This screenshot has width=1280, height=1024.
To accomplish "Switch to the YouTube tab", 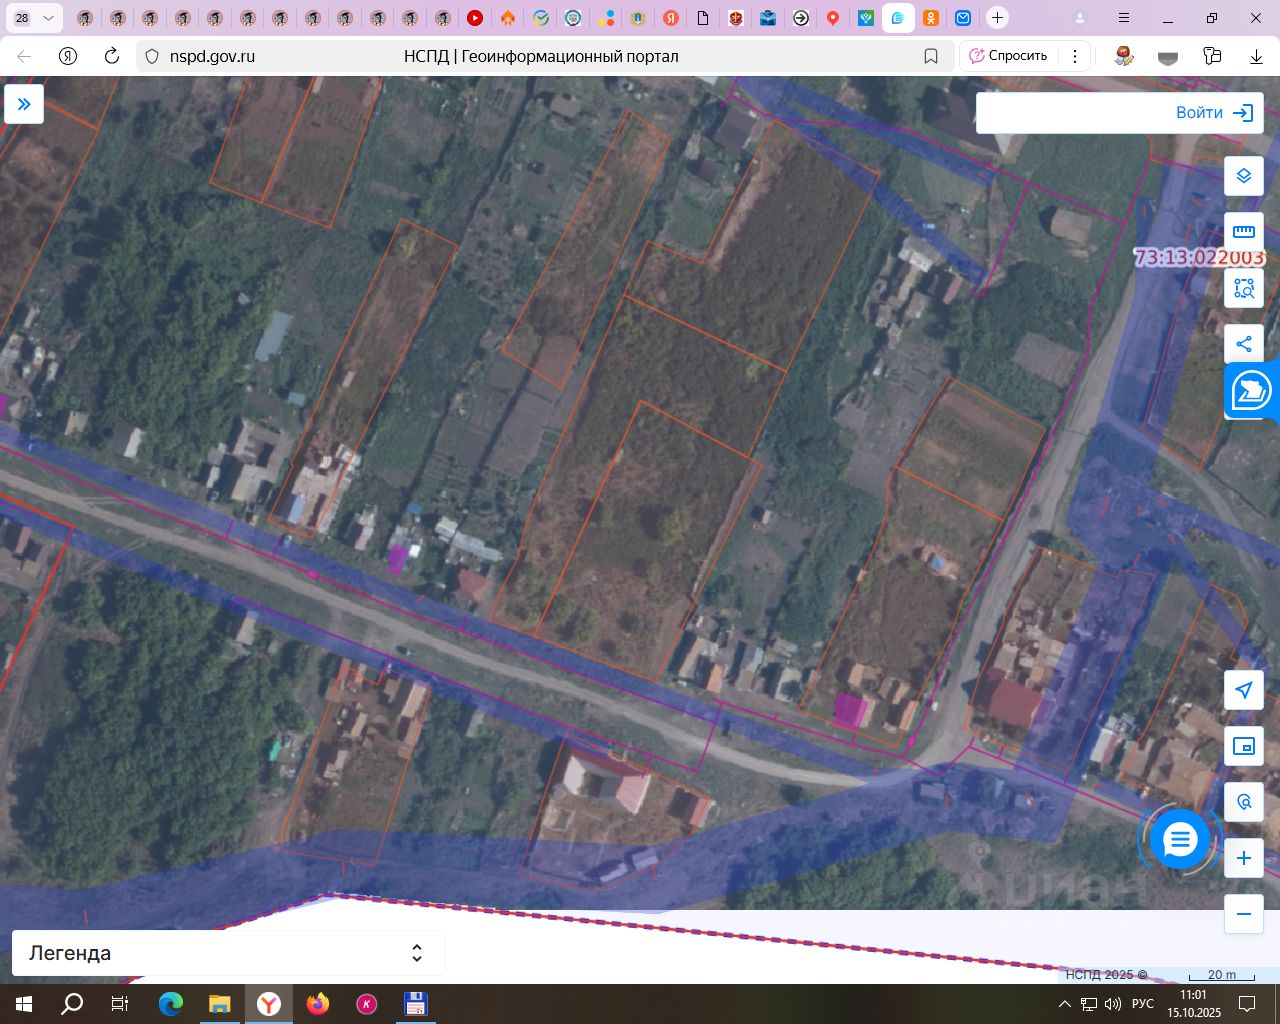I will (x=475, y=18).
